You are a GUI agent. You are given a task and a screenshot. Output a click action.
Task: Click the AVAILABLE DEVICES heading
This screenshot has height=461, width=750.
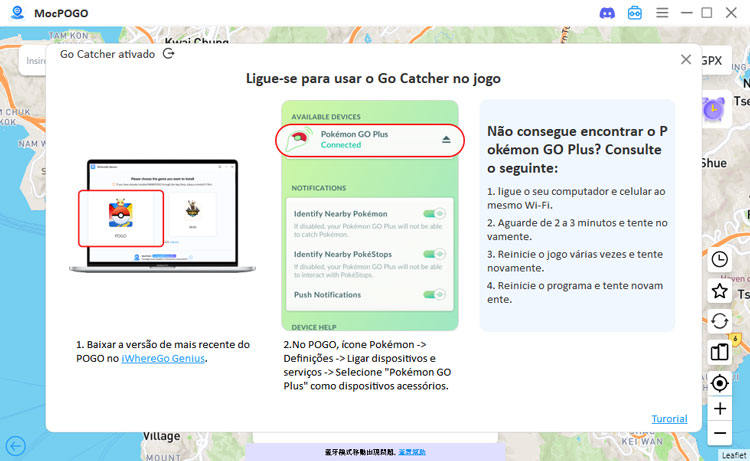point(326,117)
